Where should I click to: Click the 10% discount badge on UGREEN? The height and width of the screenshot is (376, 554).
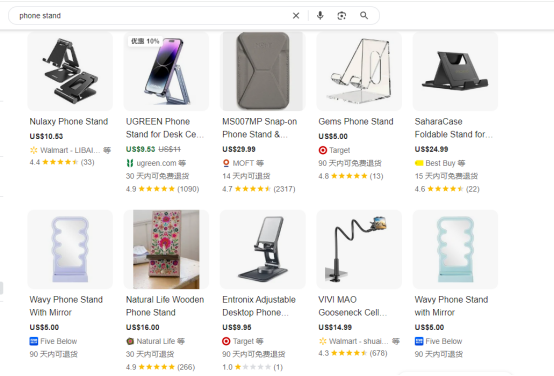tap(145, 41)
